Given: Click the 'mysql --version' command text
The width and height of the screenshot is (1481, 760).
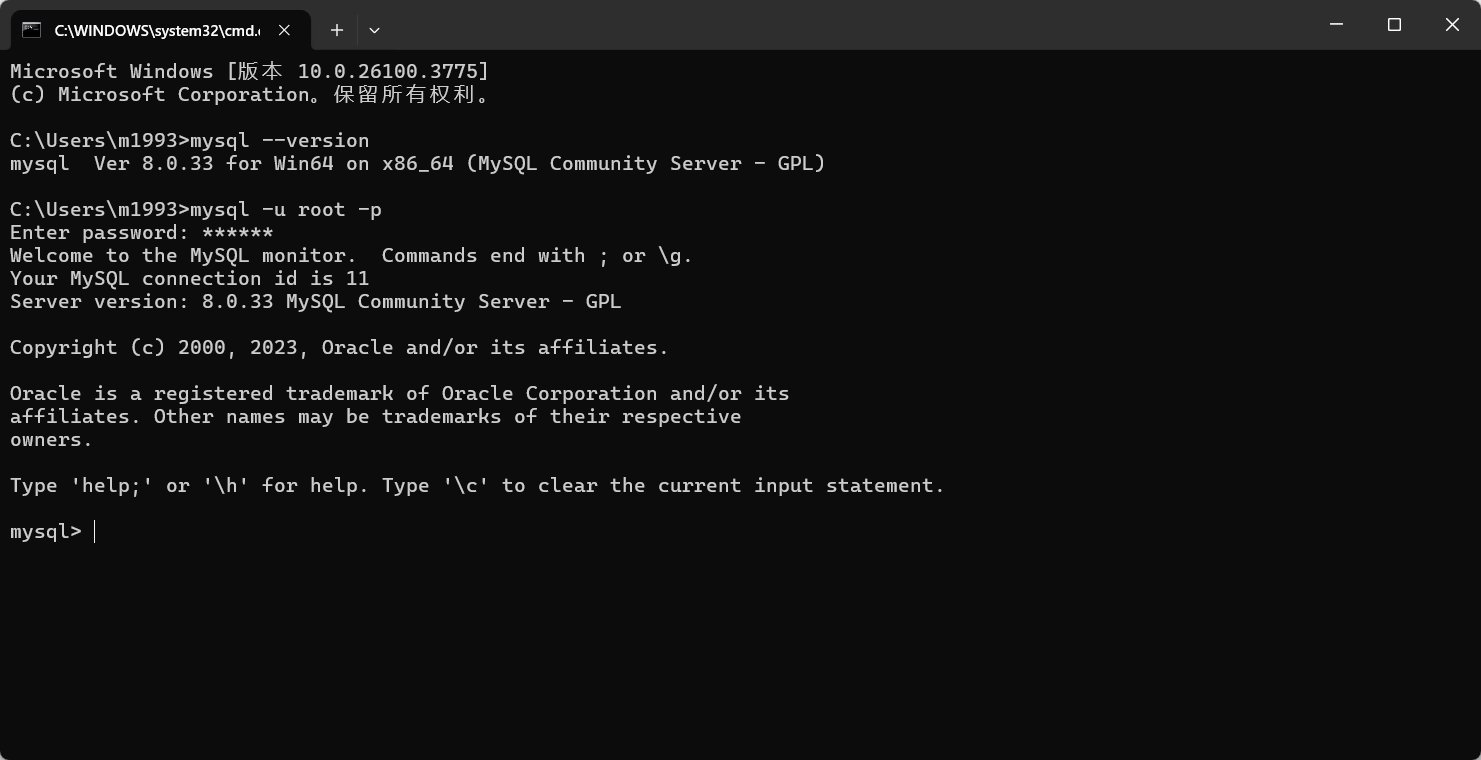Looking at the screenshot, I should coord(279,140).
